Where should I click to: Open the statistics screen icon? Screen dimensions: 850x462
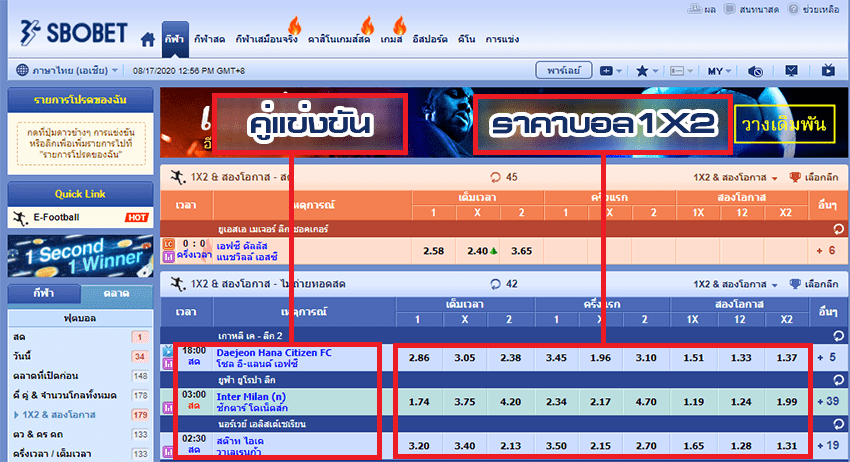(791, 70)
